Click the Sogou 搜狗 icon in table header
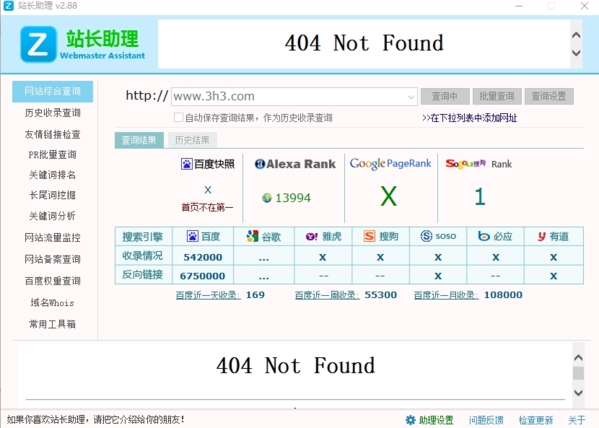The width and height of the screenshot is (599, 428). coord(369,236)
